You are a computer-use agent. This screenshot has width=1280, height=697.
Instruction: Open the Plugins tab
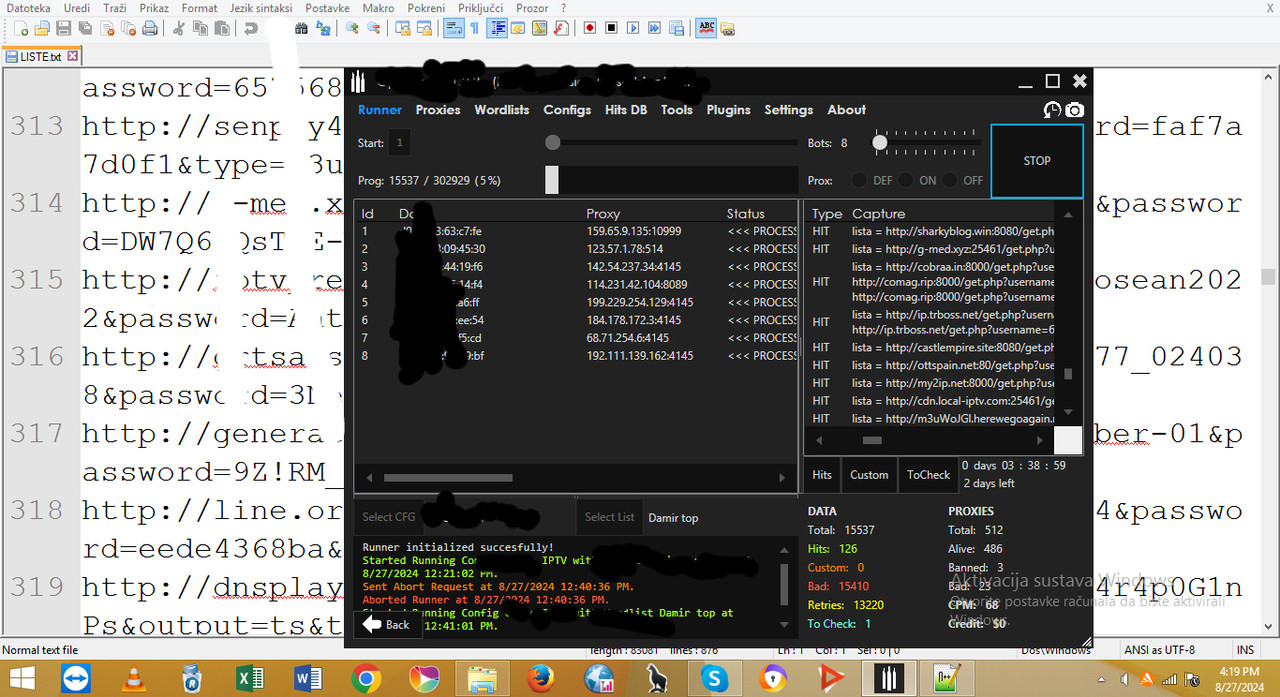pos(728,110)
